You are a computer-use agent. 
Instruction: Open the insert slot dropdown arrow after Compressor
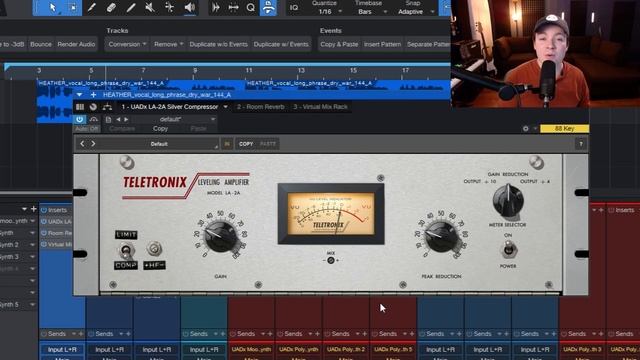(x=225, y=107)
